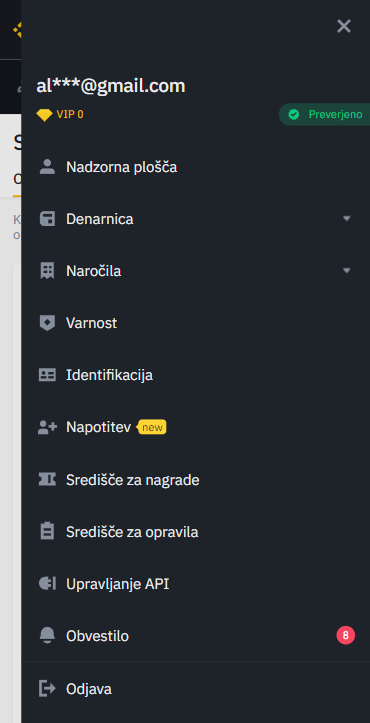Expand the Naročila dropdown arrow

click(x=347, y=271)
